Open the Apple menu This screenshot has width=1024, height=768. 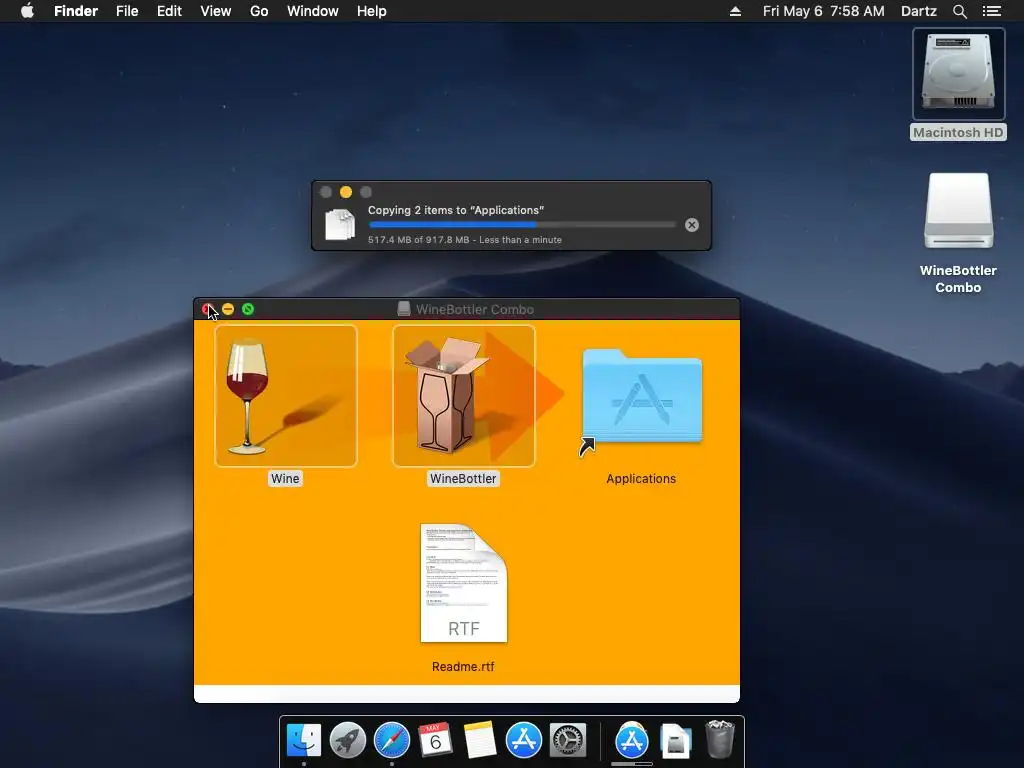pyautogui.click(x=27, y=11)
